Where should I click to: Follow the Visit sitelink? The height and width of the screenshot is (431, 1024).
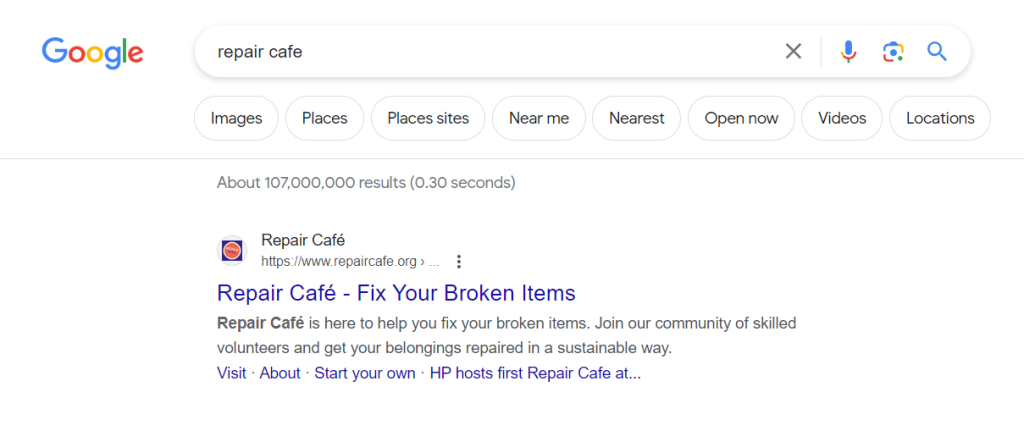point(231,374)
